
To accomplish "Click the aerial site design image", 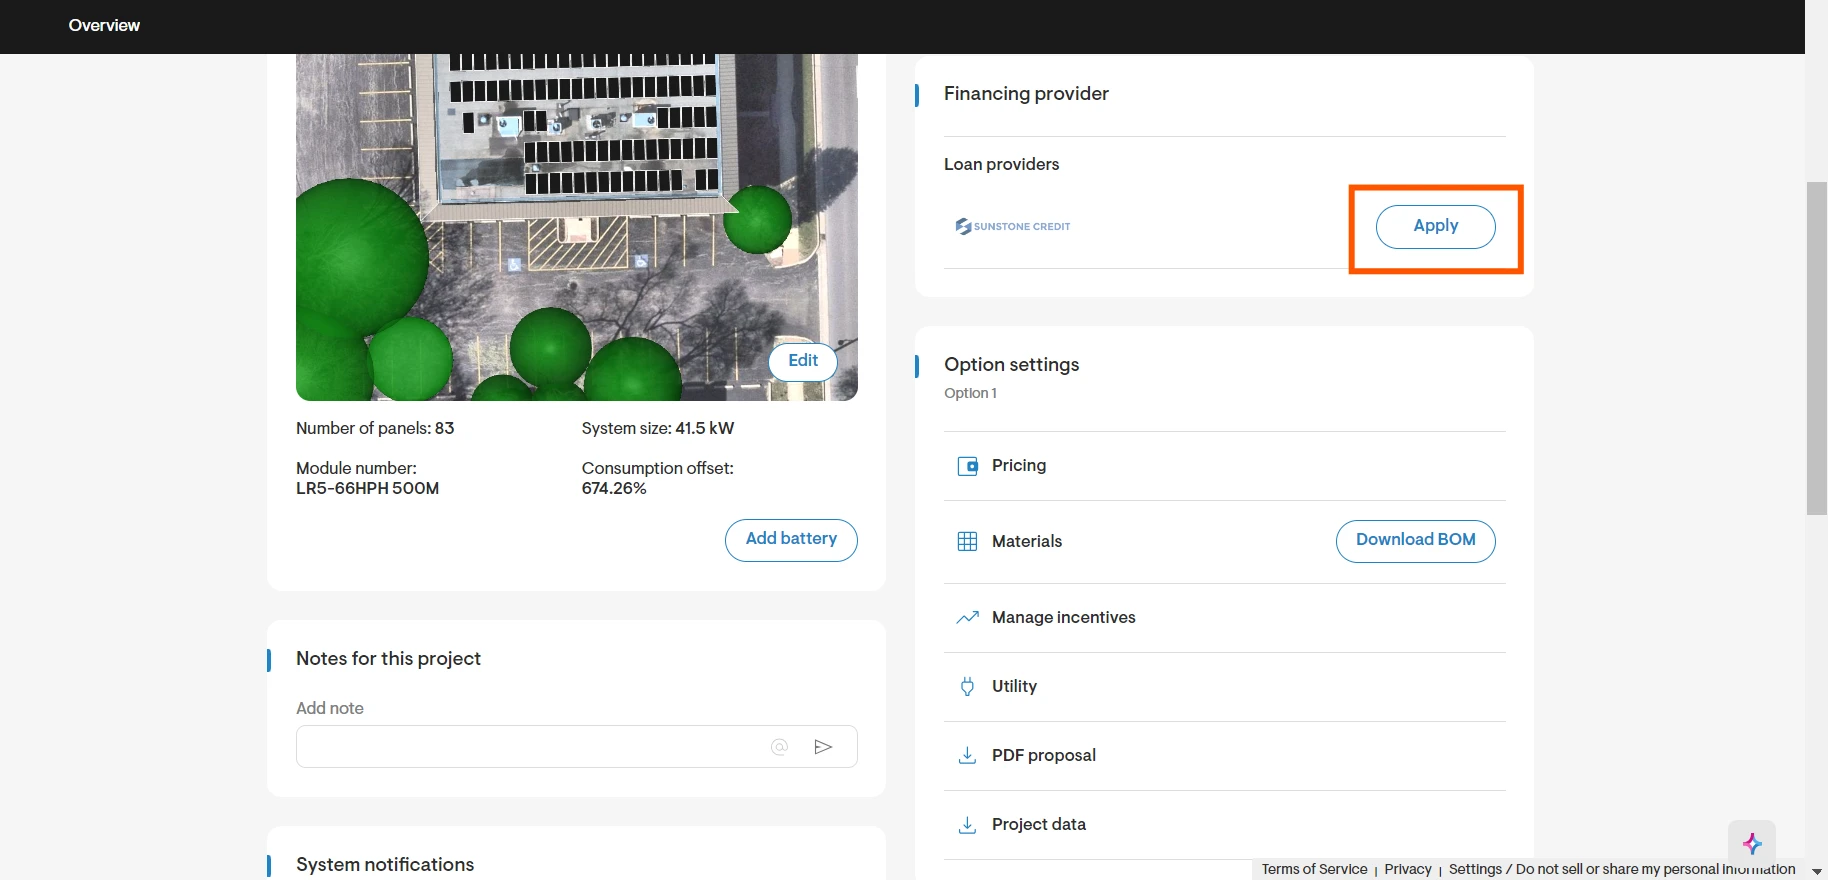I will click(577, 228).
